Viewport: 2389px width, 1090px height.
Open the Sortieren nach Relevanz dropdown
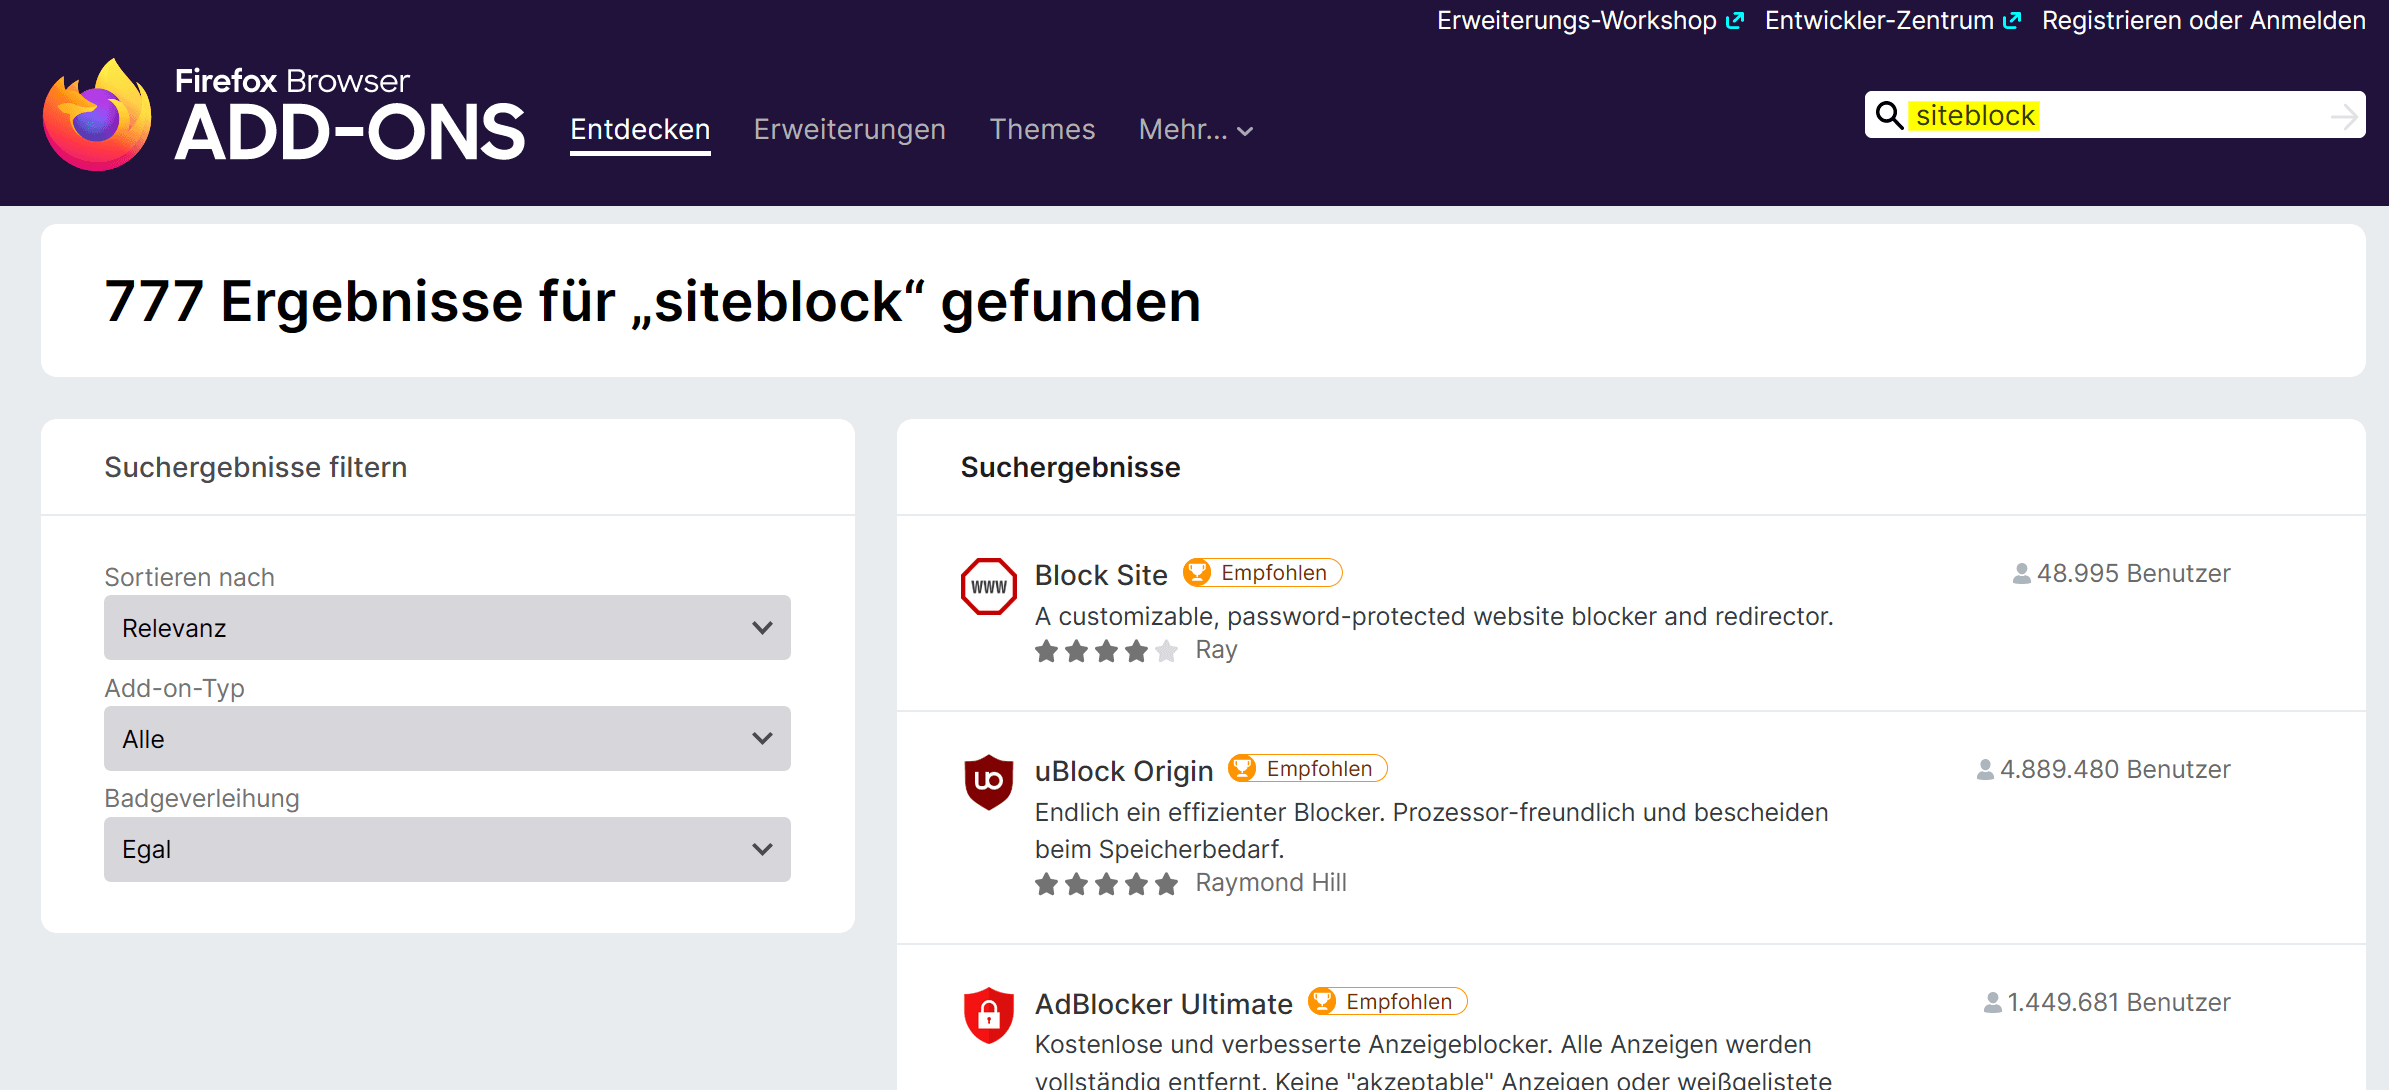point(447,628)
